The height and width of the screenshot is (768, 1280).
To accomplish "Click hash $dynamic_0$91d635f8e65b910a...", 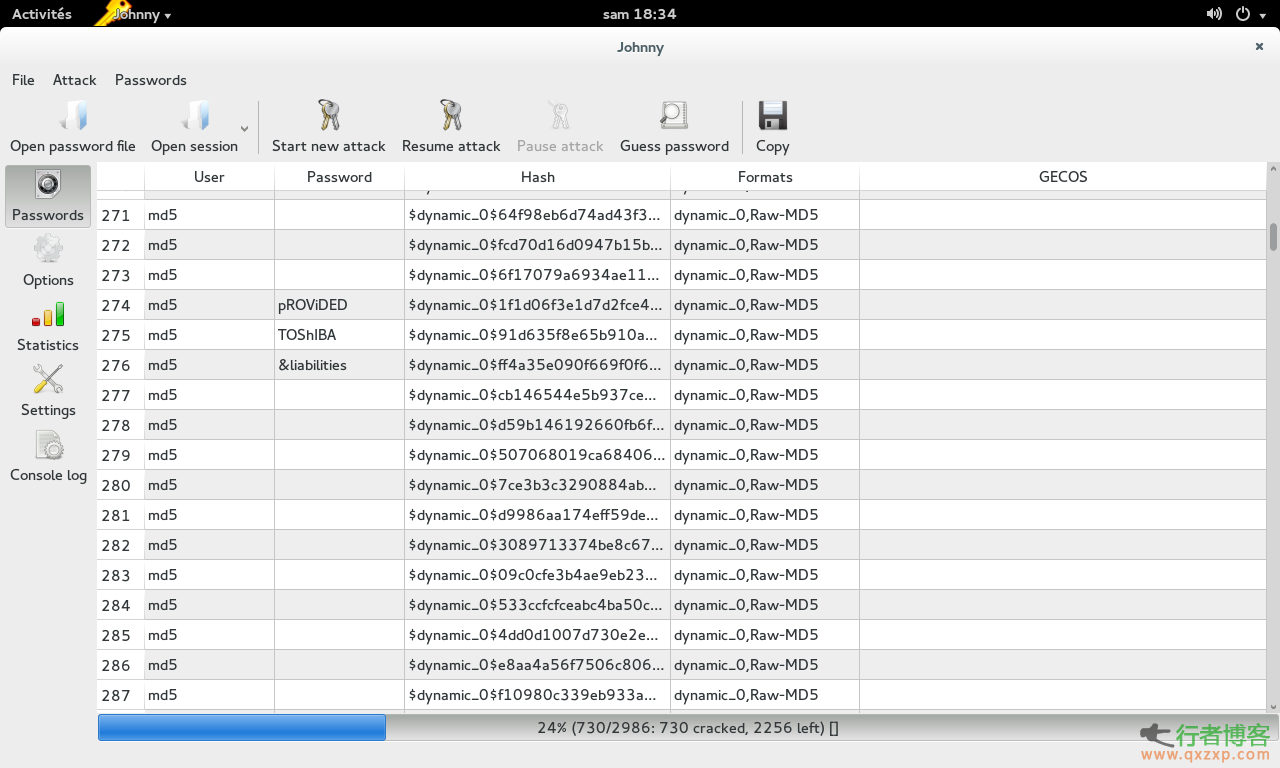I will click(x=537, y=335).
